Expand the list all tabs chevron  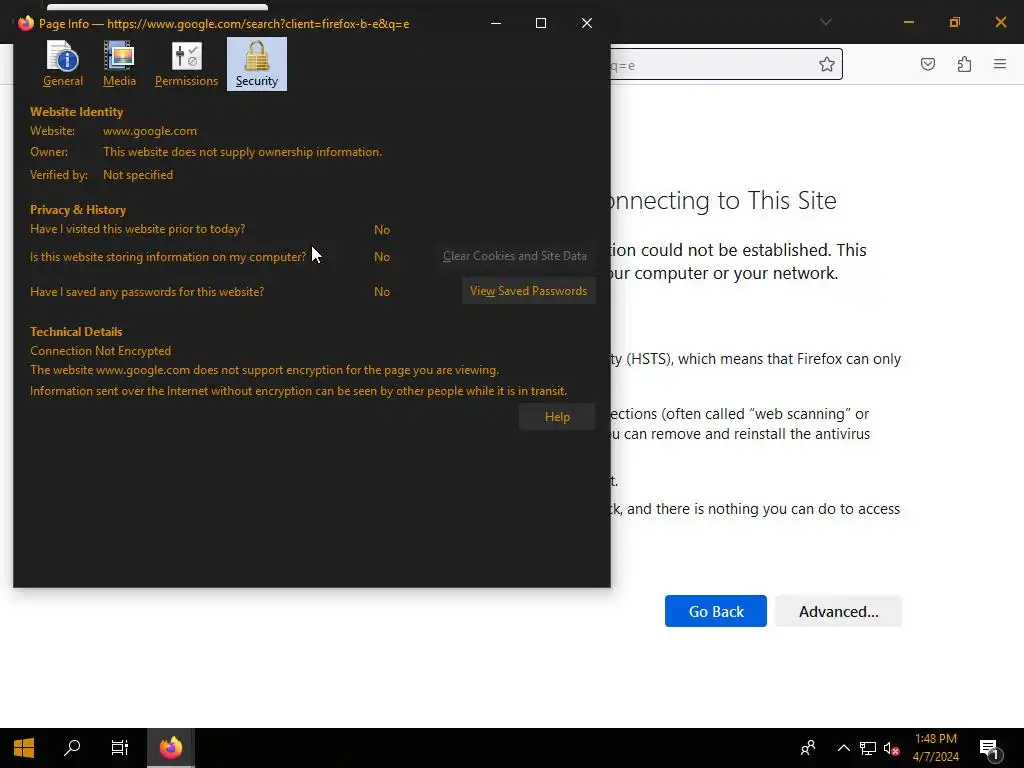pyautogui.click(x=826, y=22)
